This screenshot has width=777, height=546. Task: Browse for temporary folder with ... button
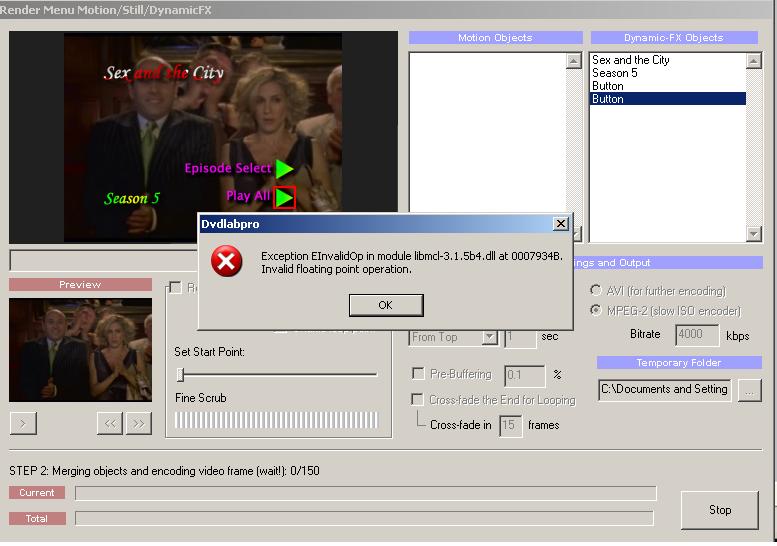(750, 391)
